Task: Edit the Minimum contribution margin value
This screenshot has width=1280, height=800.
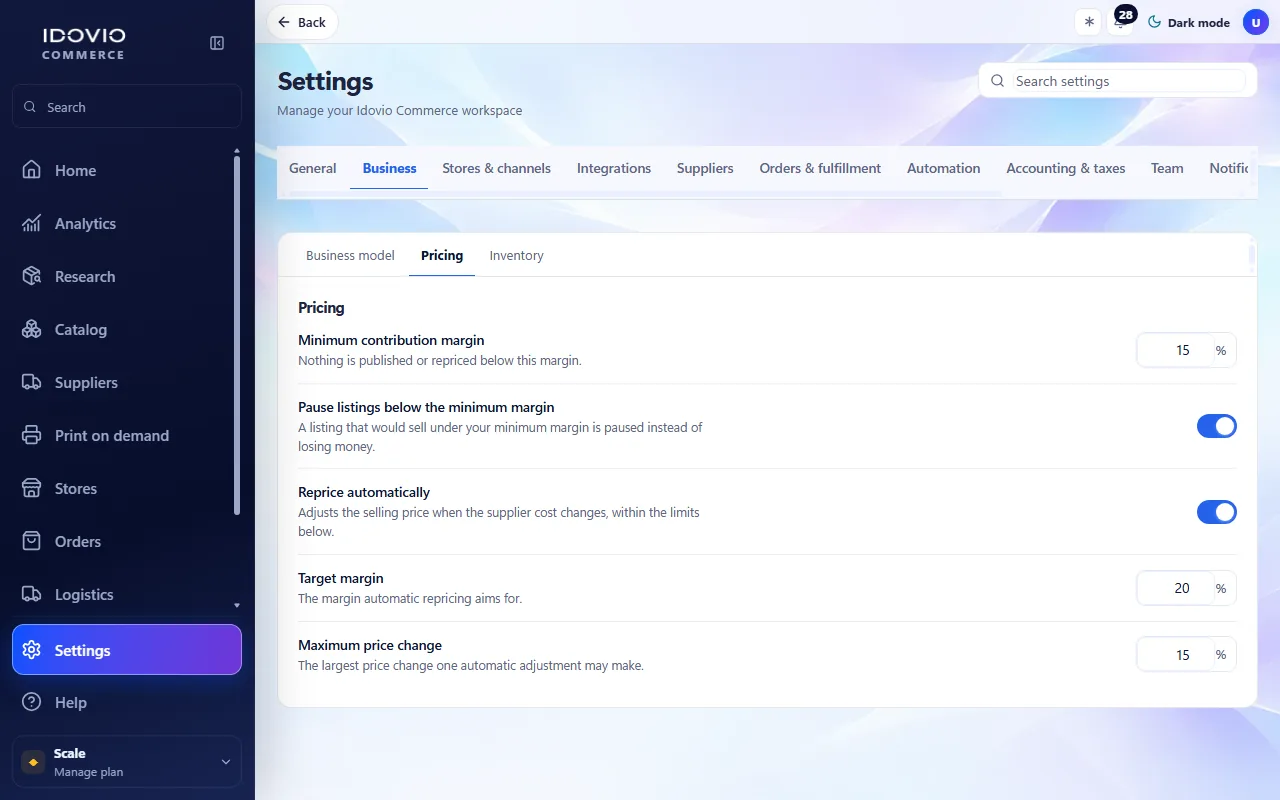Action: click(1174, 350)
